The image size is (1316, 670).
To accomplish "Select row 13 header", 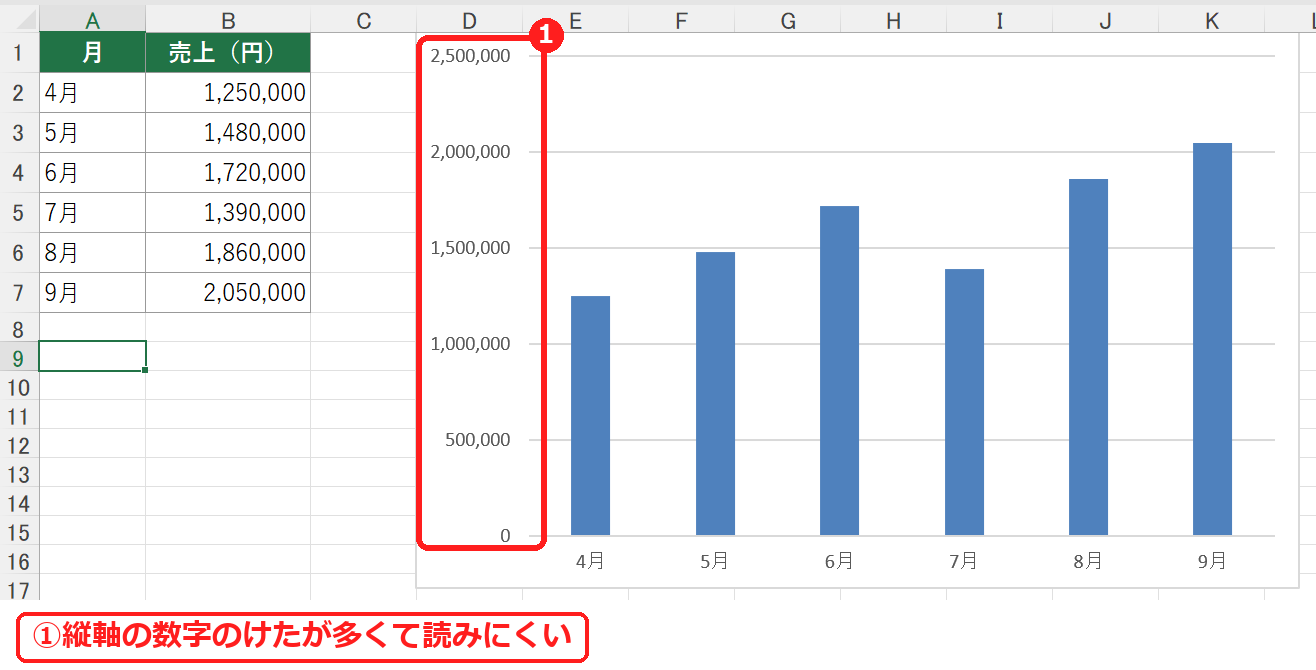I will [19, 473].
